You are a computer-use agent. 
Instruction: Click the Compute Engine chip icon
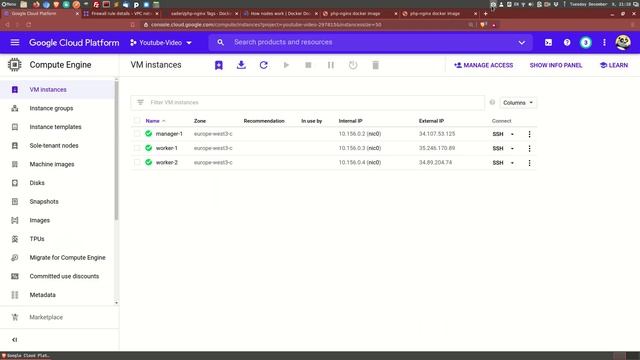(x=14, y=65)
